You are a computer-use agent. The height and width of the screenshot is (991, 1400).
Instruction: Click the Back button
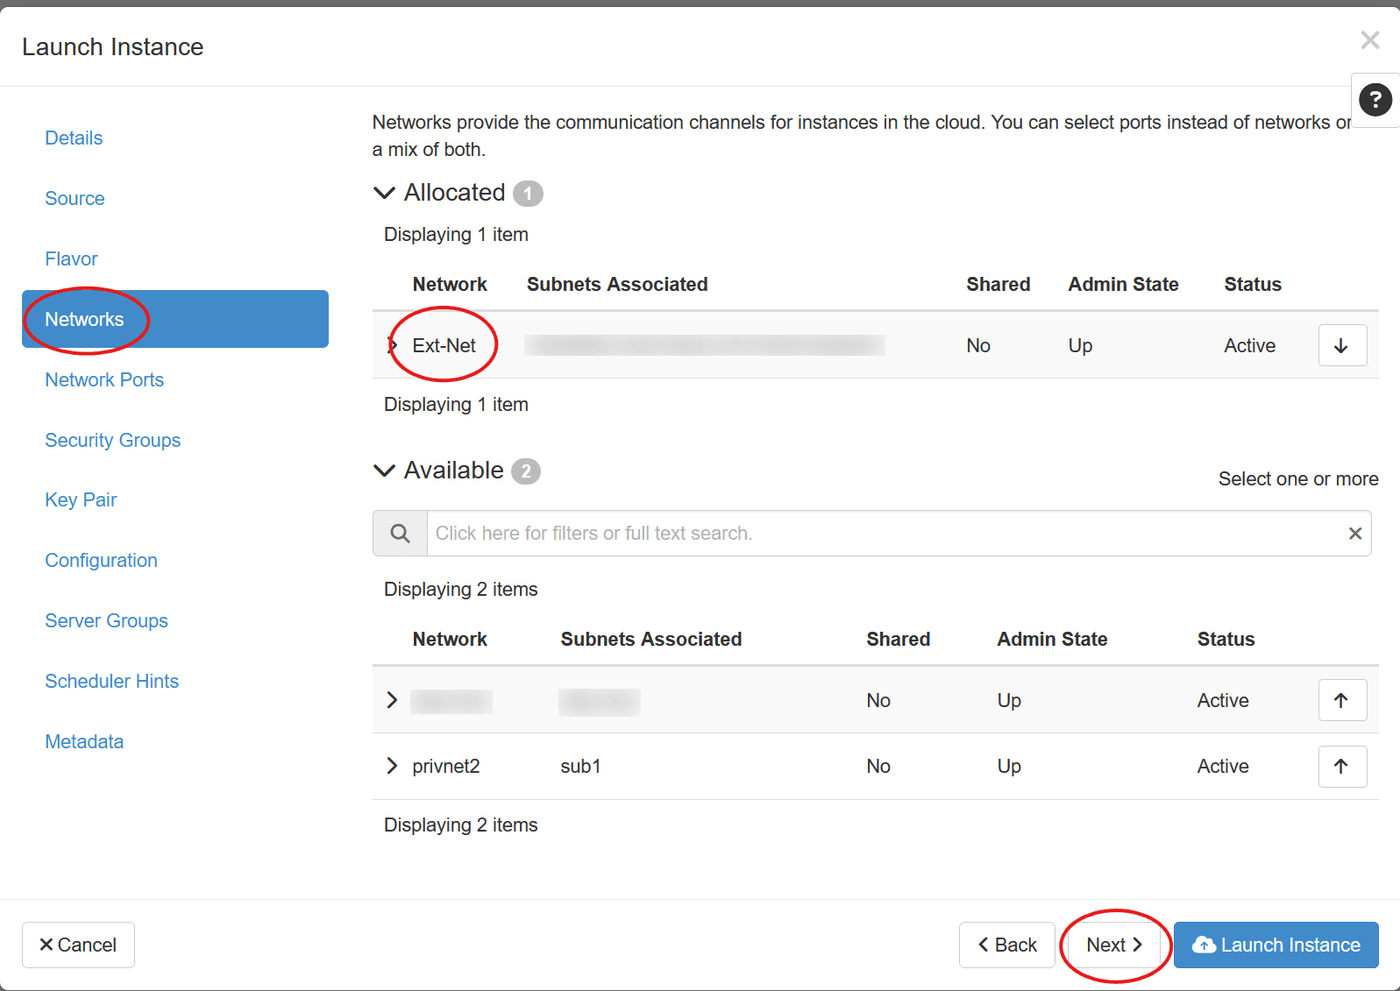(x=1007, y=945)
